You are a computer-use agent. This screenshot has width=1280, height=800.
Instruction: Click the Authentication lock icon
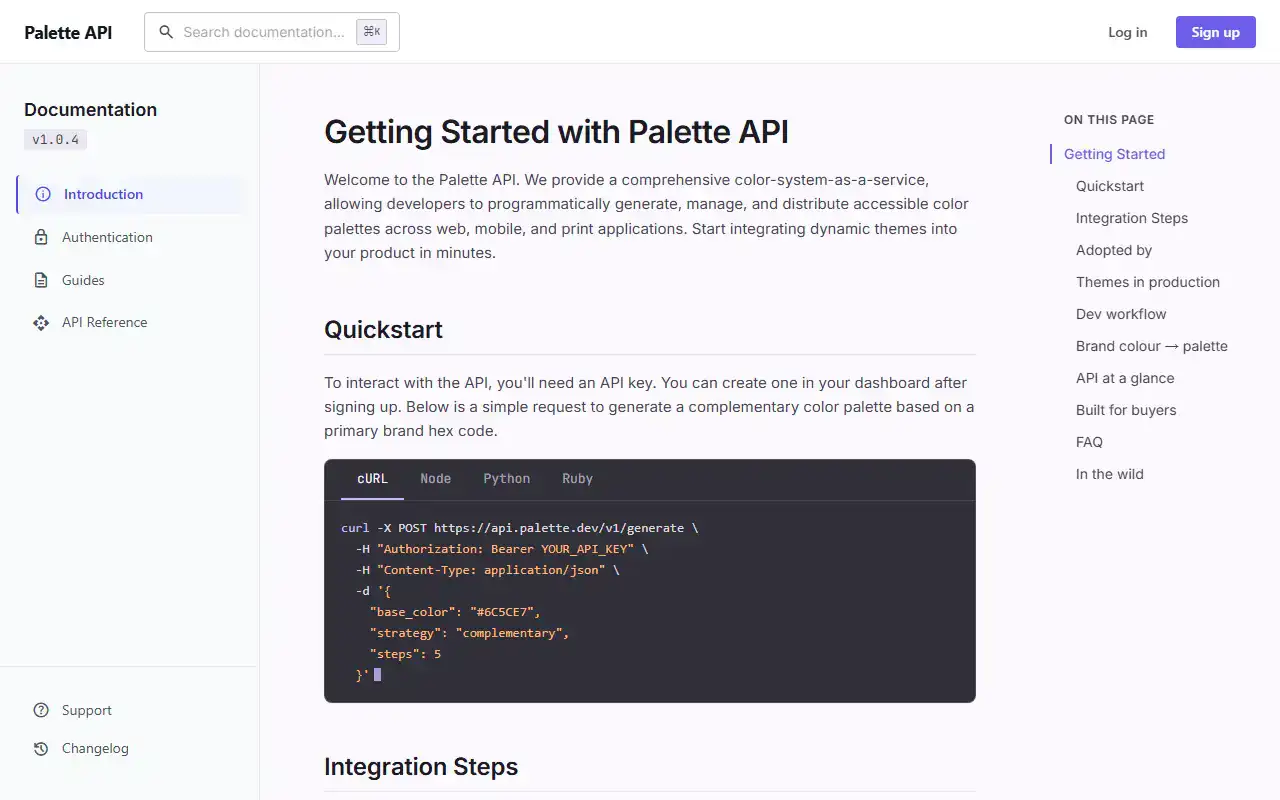41,237
